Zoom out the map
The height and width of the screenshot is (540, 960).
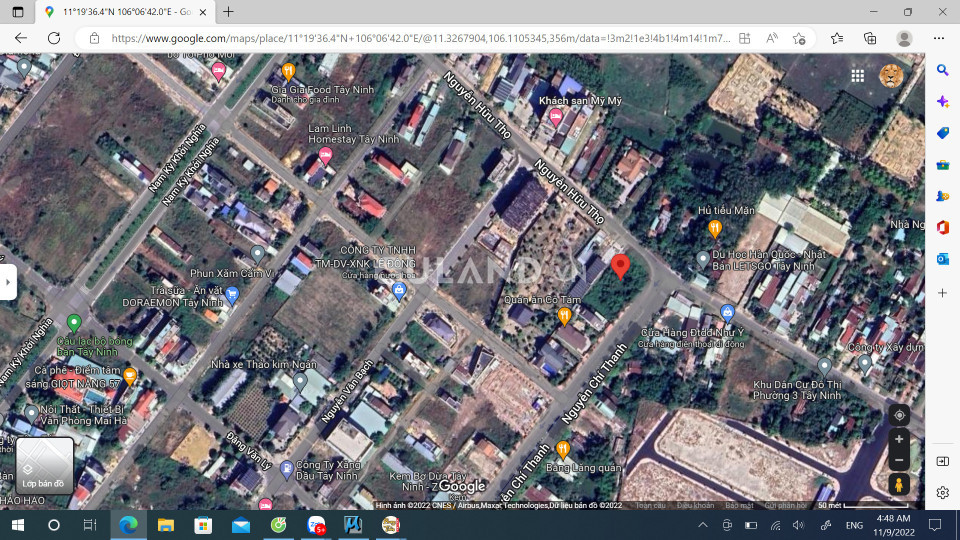click(x=899, y=460)
